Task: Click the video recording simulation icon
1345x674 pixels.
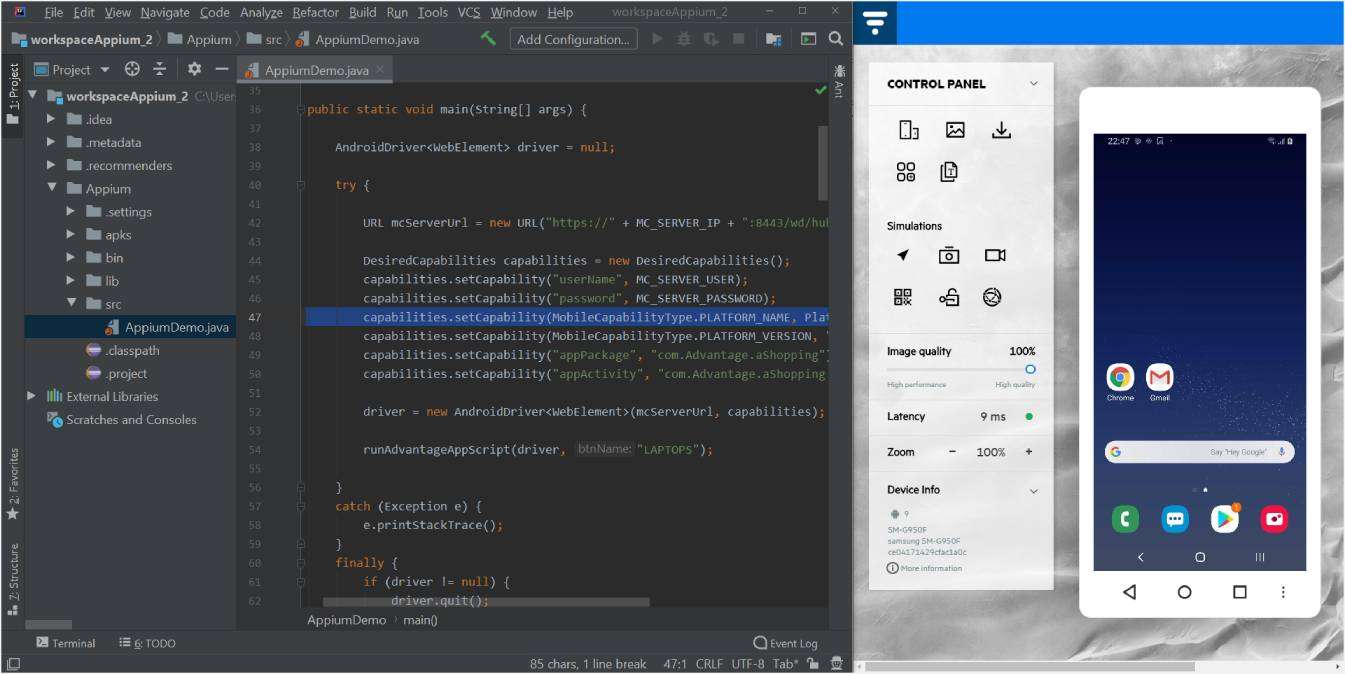Action: pos(994,255)
